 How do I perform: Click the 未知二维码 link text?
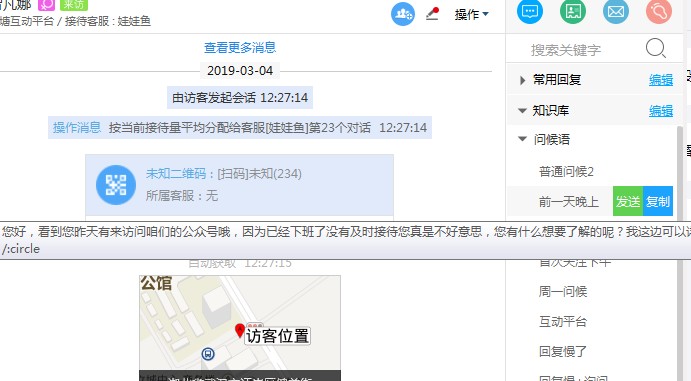pos(176,174)
